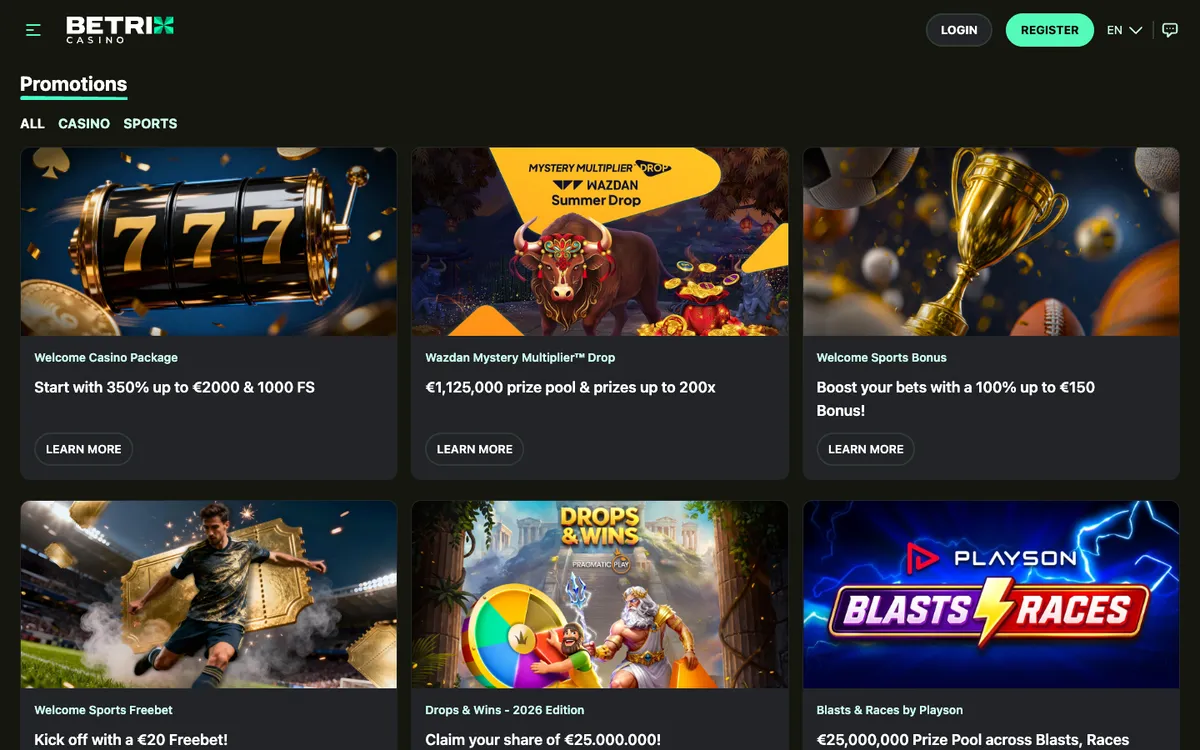Image resolution: width=1200 pixels, height=750 pixels.
Task: Open the Drops & Wins banner image
Action: coord(600,594)
